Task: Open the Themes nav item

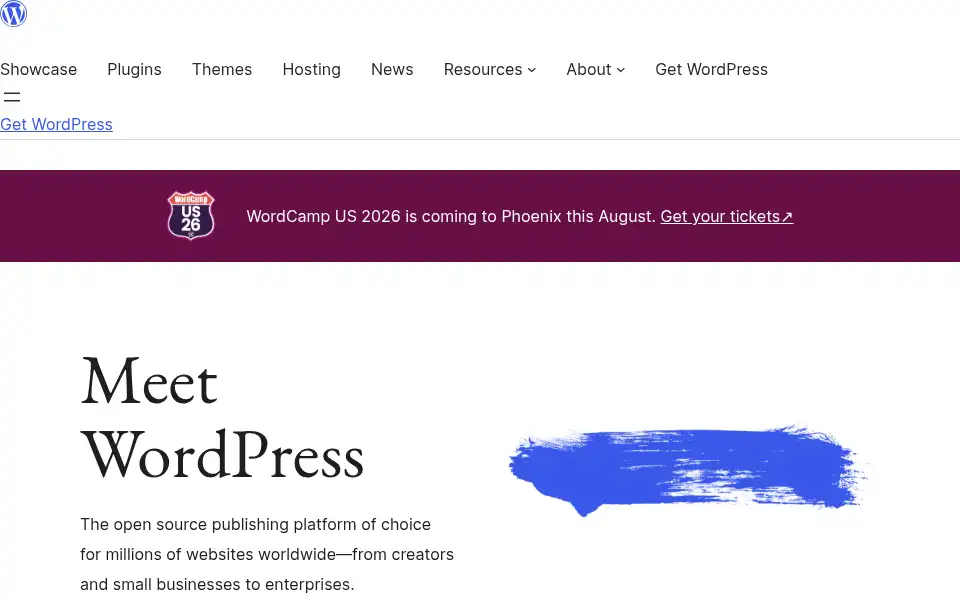Action: pyautogui.click(x=222, y=69)
